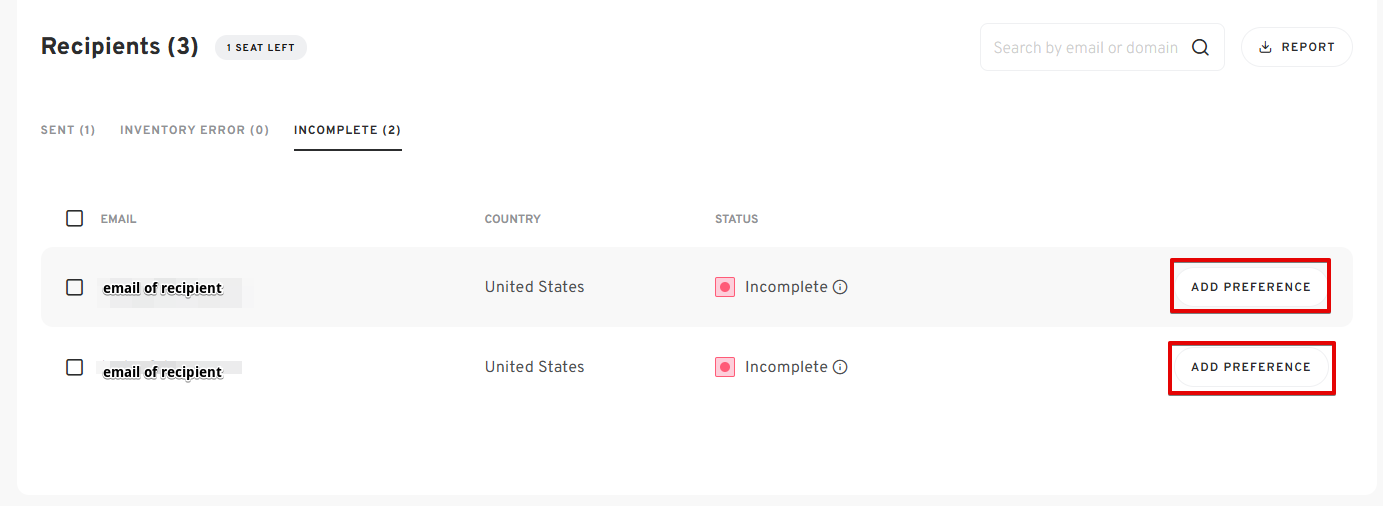This screenshot has width=1383, height=506.
Task: Download the recipients Report
Action: [1297, 47]
